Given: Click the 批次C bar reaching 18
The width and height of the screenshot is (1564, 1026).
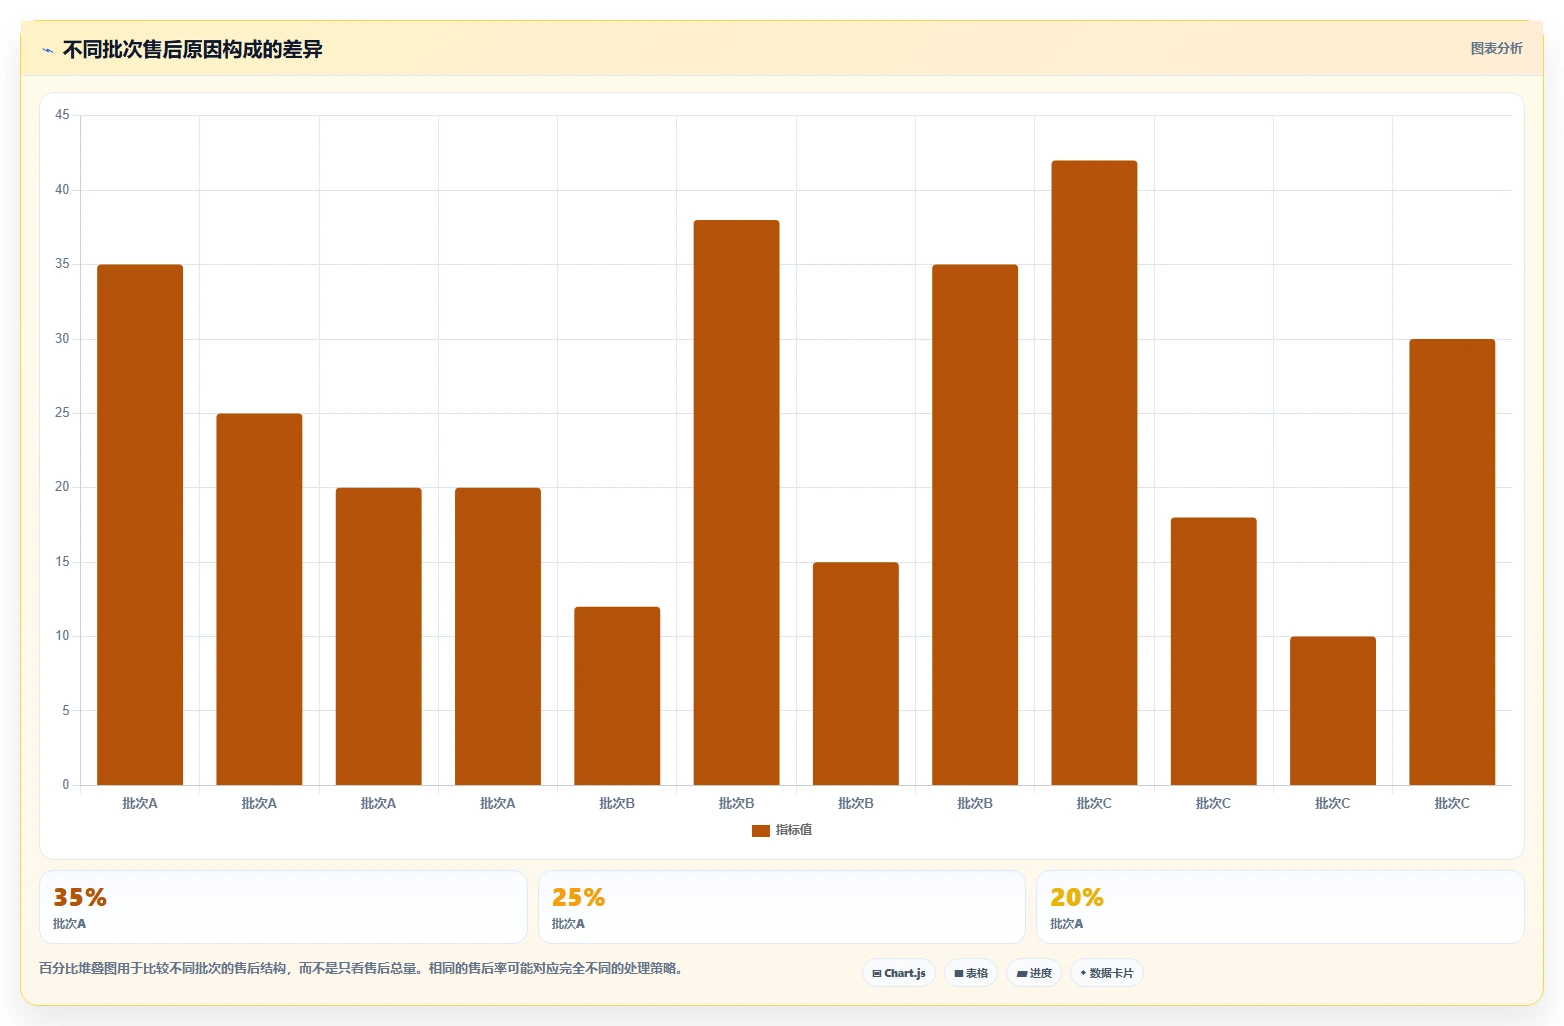Looking at the screenshot, I should click(x=1213, y=651).
